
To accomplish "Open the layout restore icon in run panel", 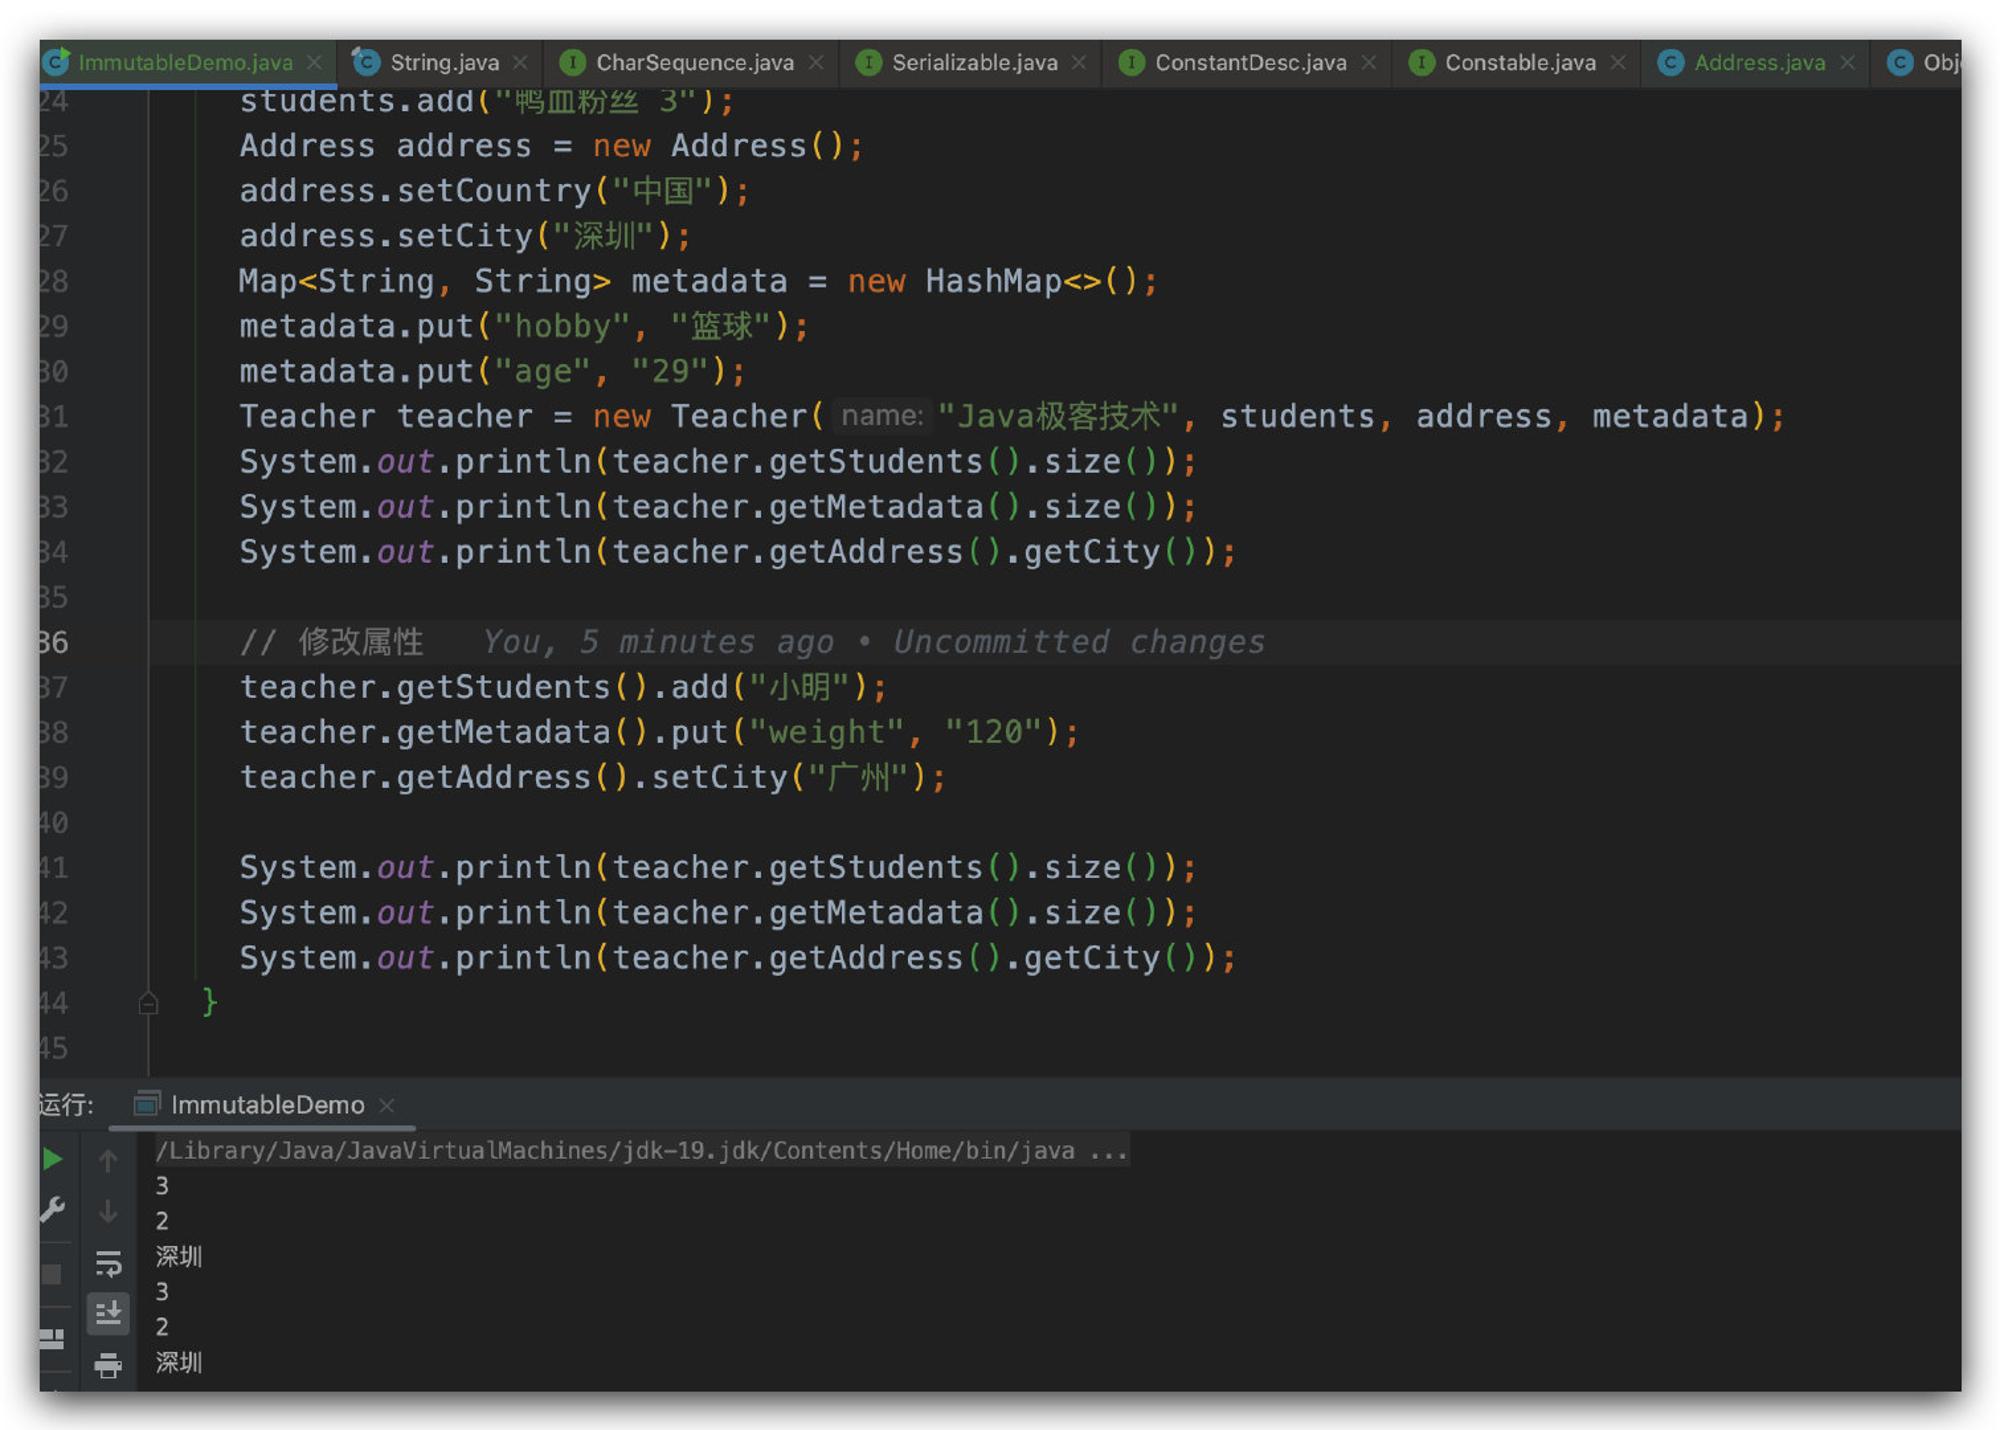I will click(52, 1338).
